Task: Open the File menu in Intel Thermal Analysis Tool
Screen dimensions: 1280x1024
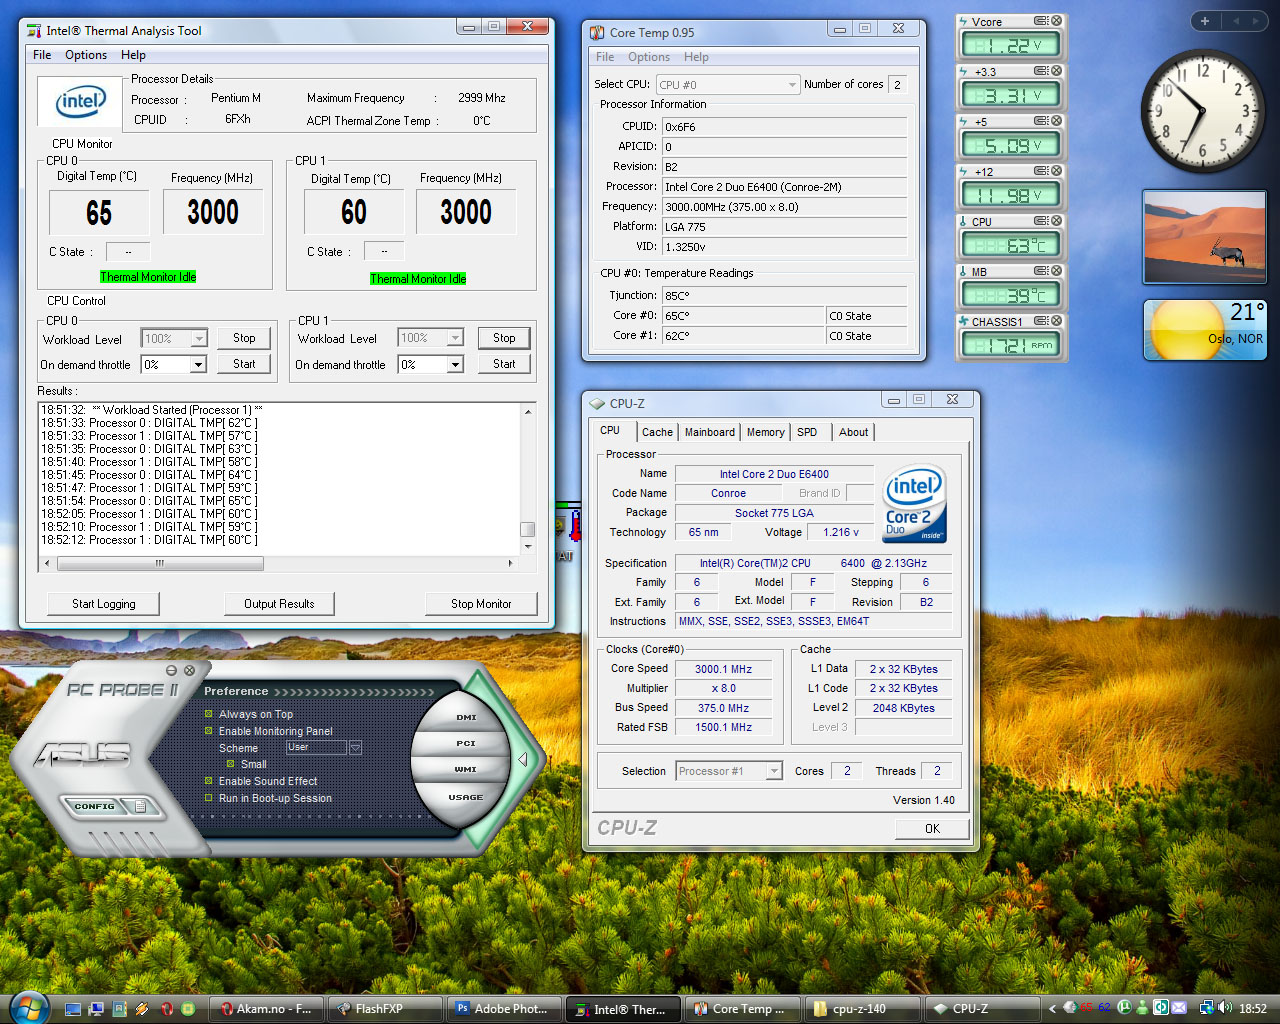Action: tap(42, 55)
